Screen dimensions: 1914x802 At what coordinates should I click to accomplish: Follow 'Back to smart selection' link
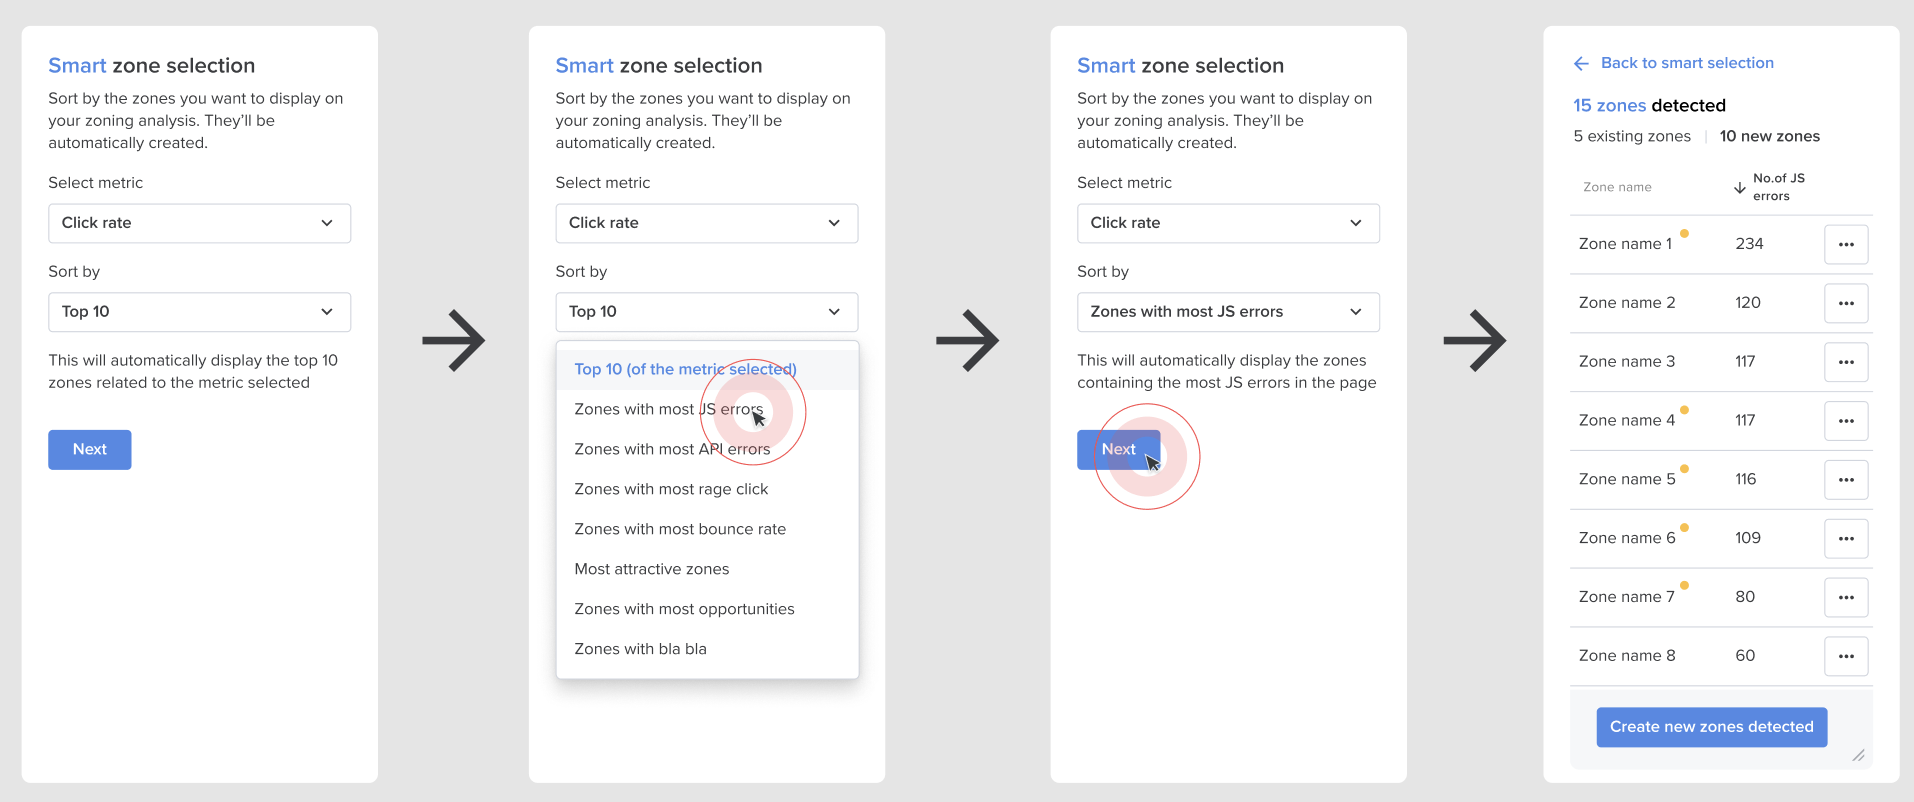click(1687, 63)
